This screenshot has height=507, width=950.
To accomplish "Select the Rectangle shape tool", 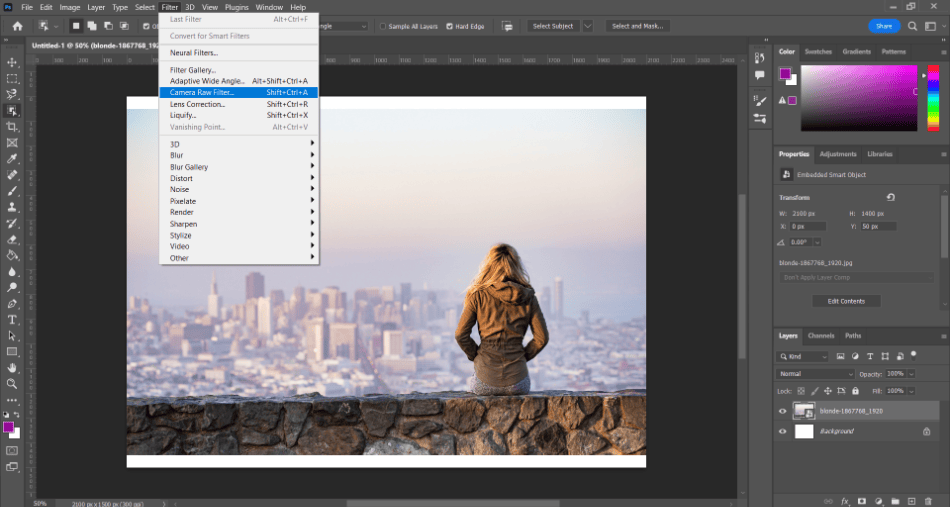I will point(12,351).
